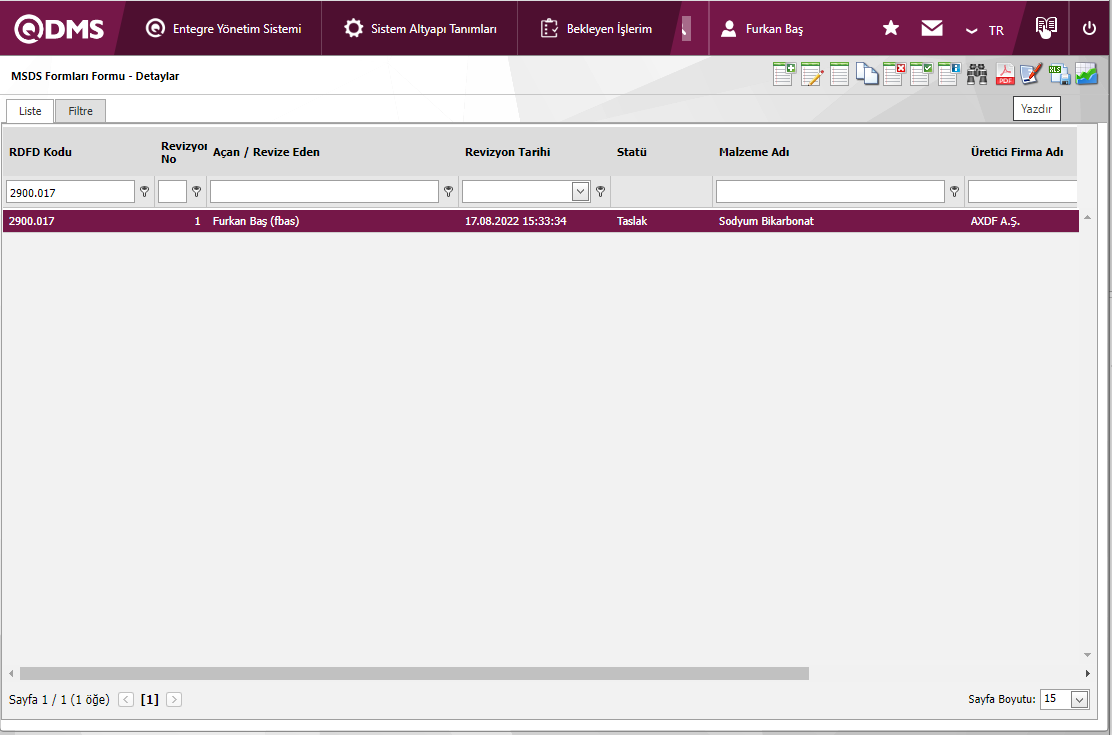Click the copy record icon

click(x=867, y=74)
